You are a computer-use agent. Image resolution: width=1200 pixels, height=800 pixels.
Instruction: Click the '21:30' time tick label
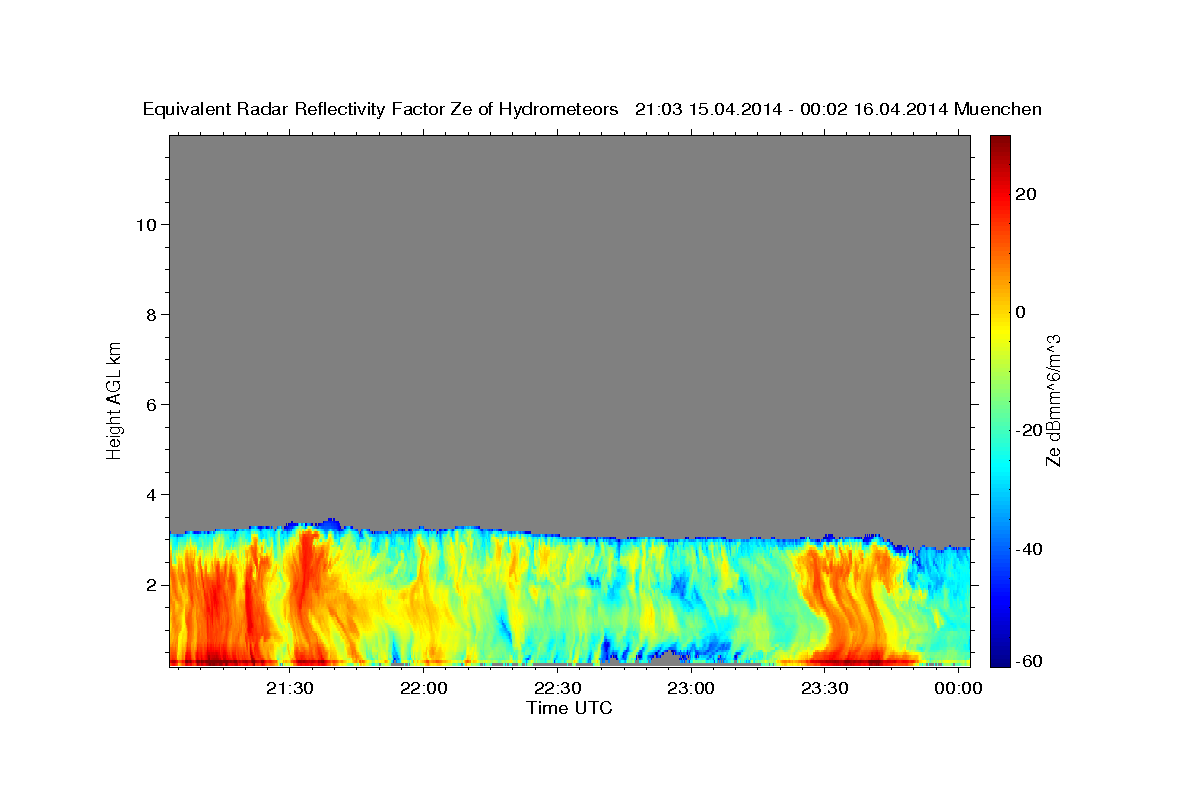pos(290,688)
